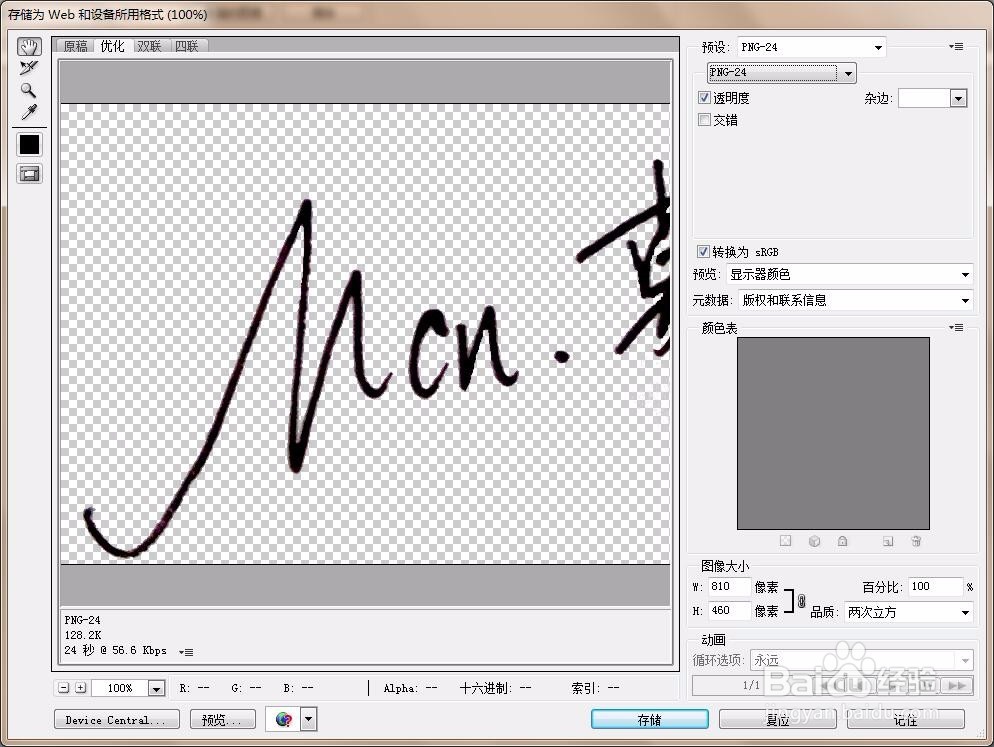Click delete color trash icon
Viewport: 994px width, 747px height.
pyautogui.click(x=916, y=541)
